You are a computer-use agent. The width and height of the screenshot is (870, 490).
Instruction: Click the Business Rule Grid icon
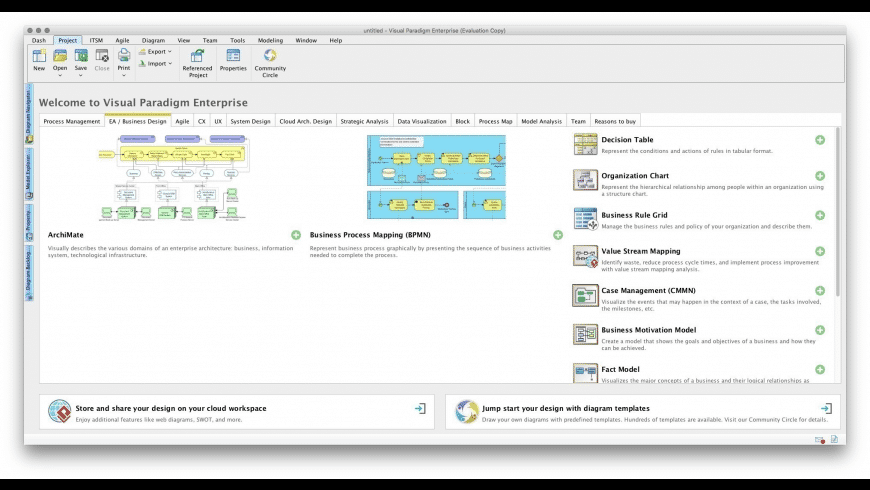coord(585,219)
